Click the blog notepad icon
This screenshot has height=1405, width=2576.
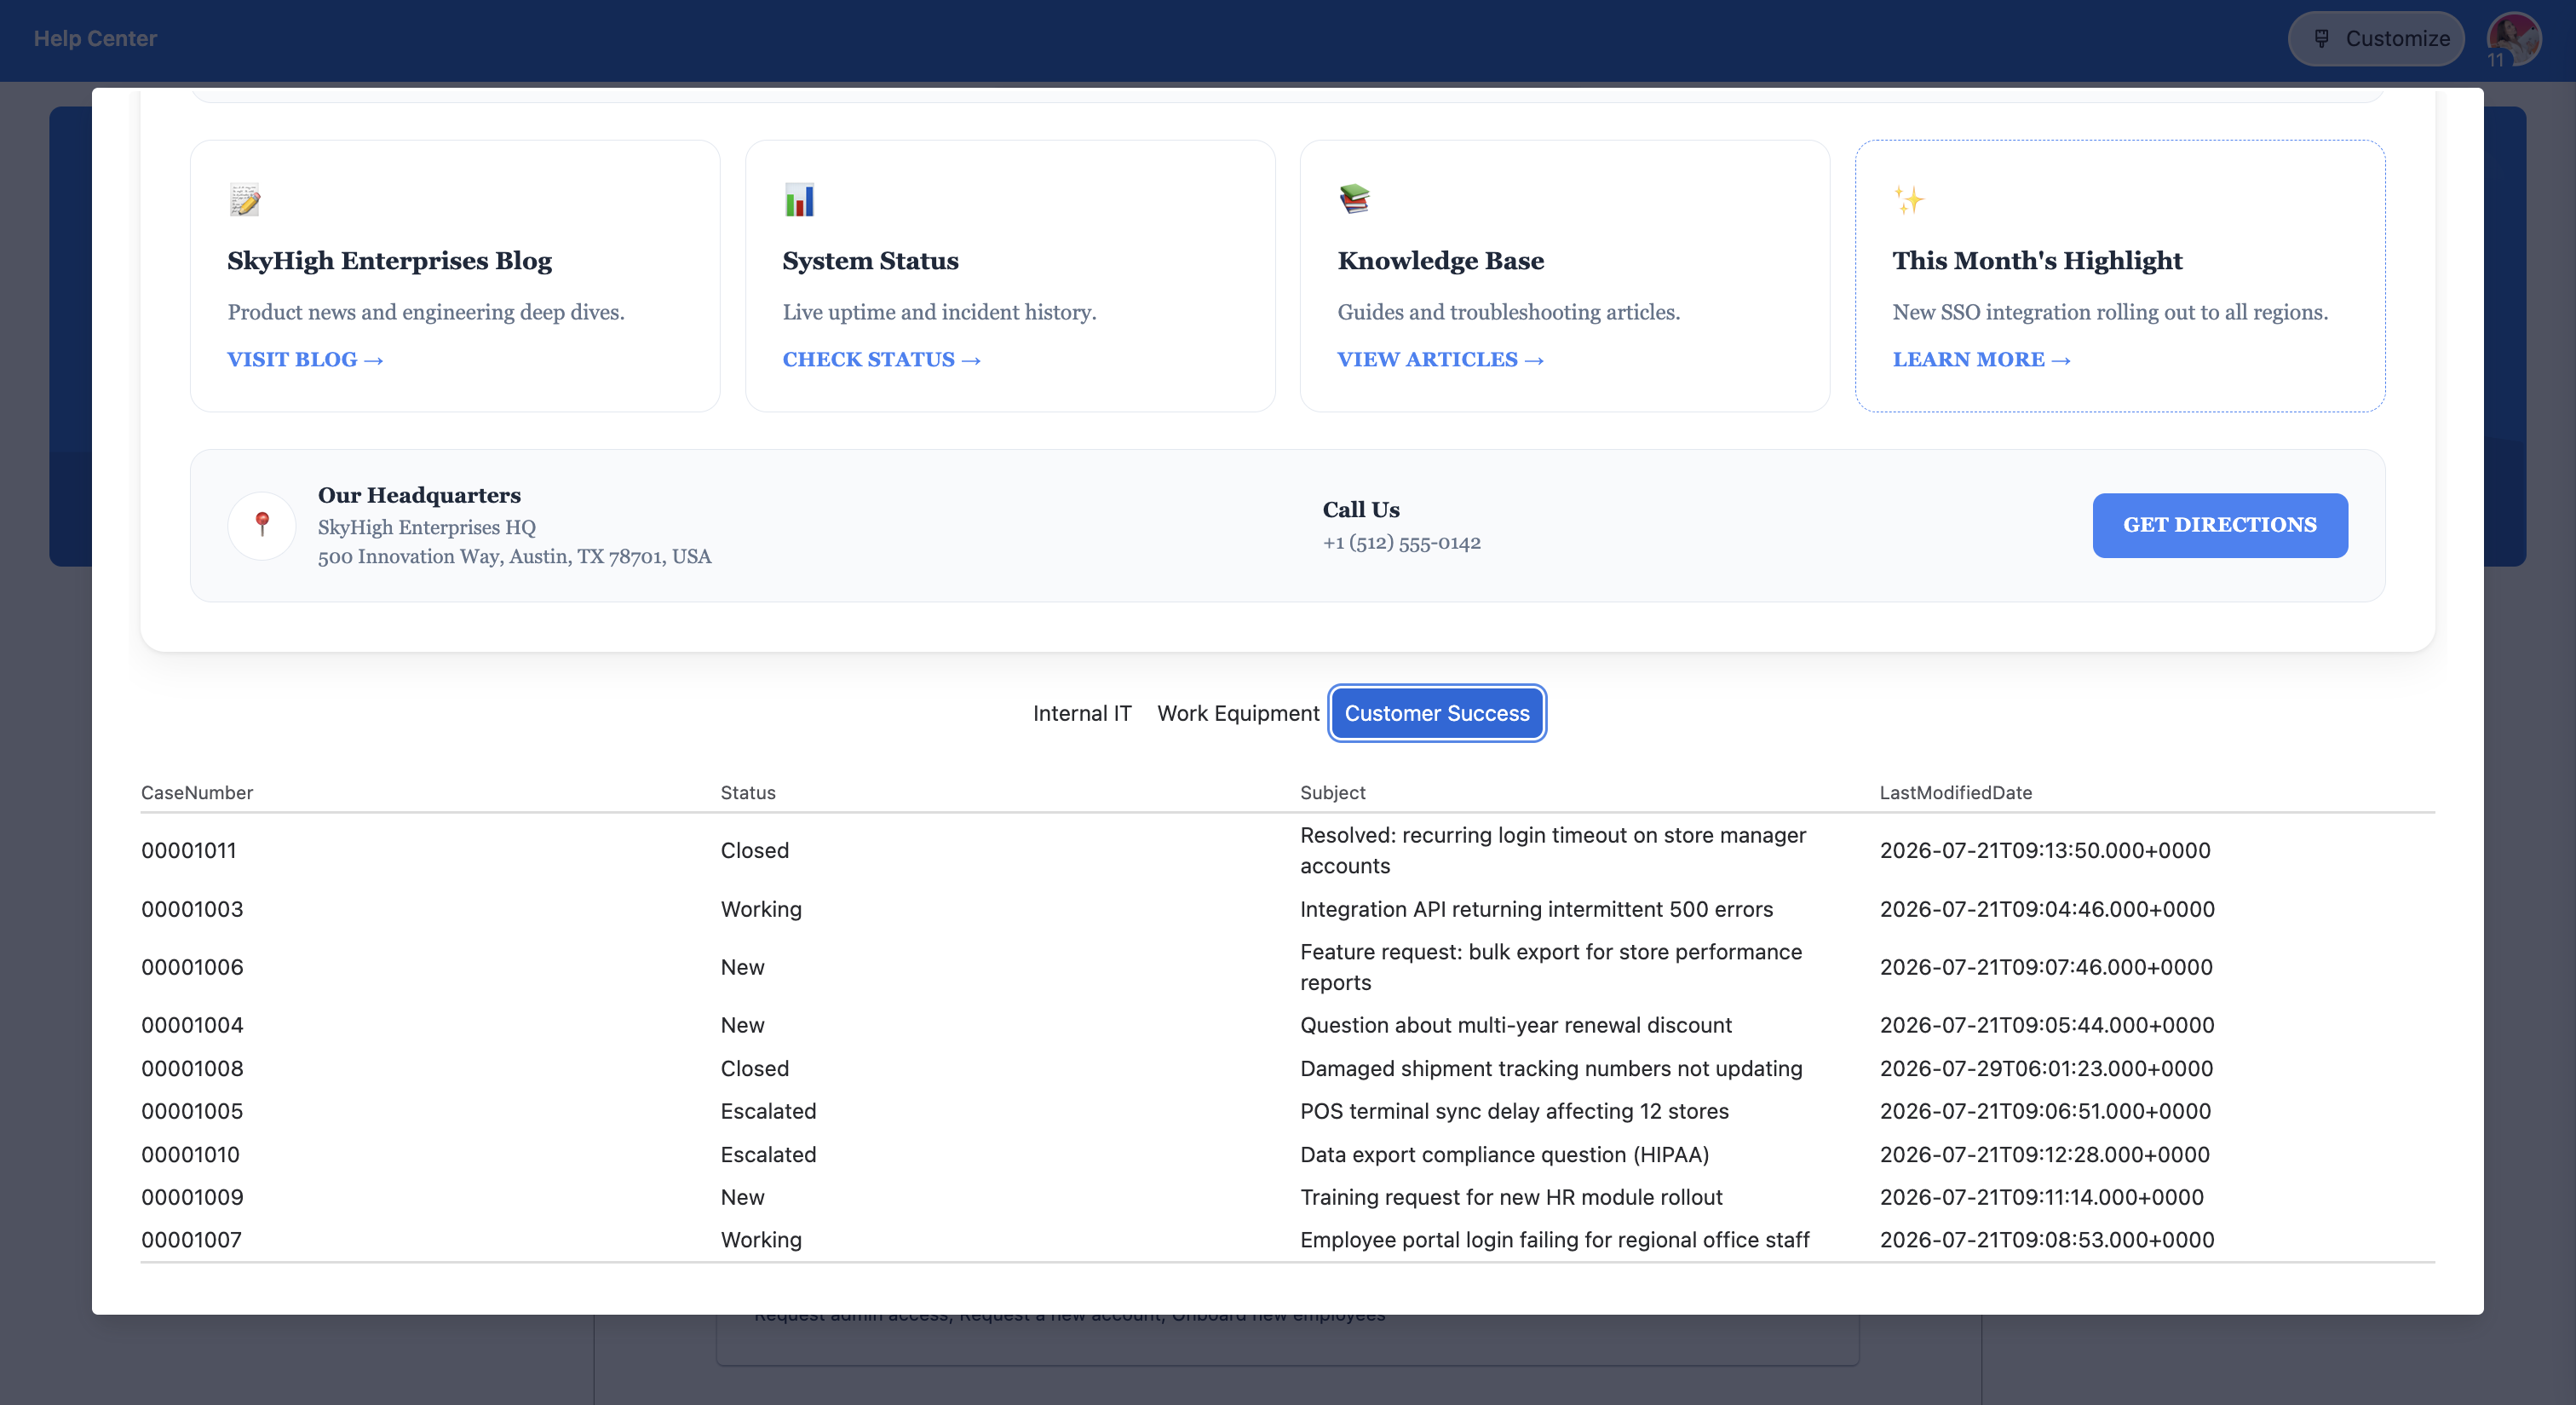pos(245,200)
